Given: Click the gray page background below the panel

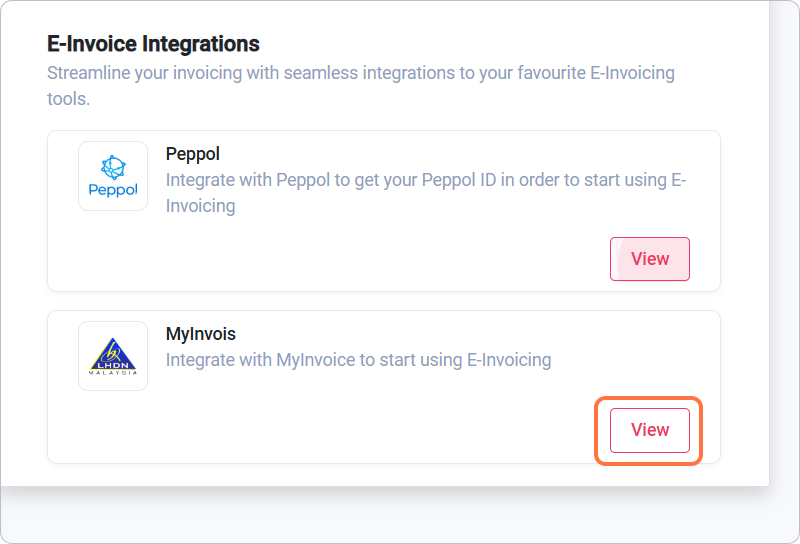Looking at the screenshot, I should [400, 517].
